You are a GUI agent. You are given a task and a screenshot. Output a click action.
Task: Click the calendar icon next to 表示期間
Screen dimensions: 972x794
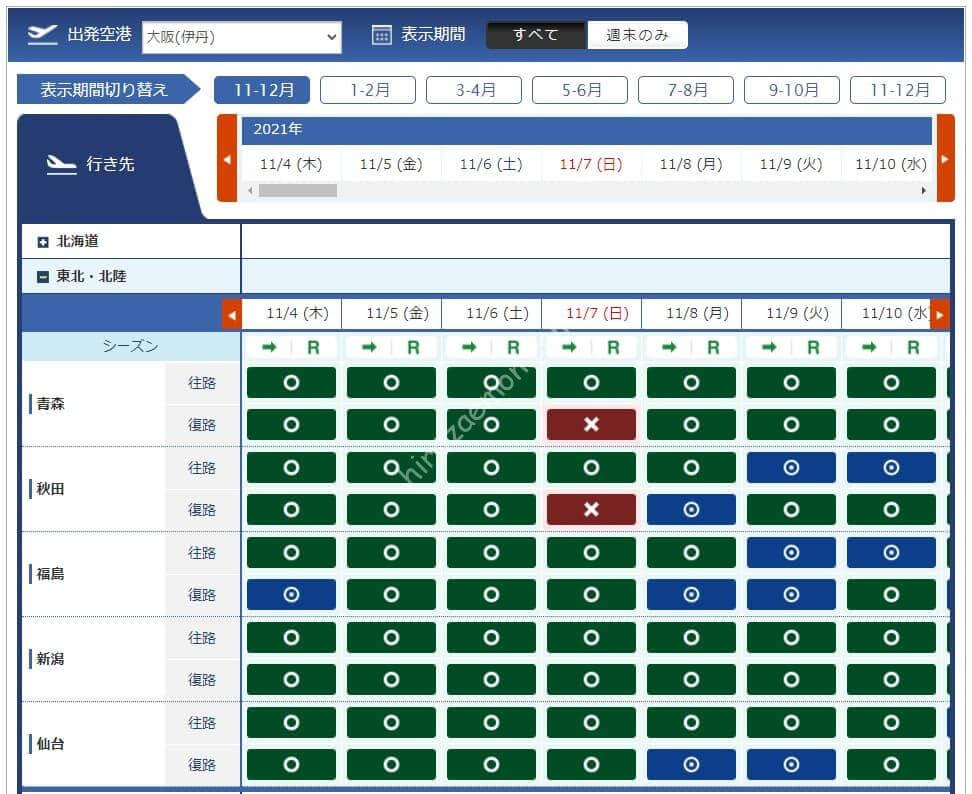coord(381,35)
